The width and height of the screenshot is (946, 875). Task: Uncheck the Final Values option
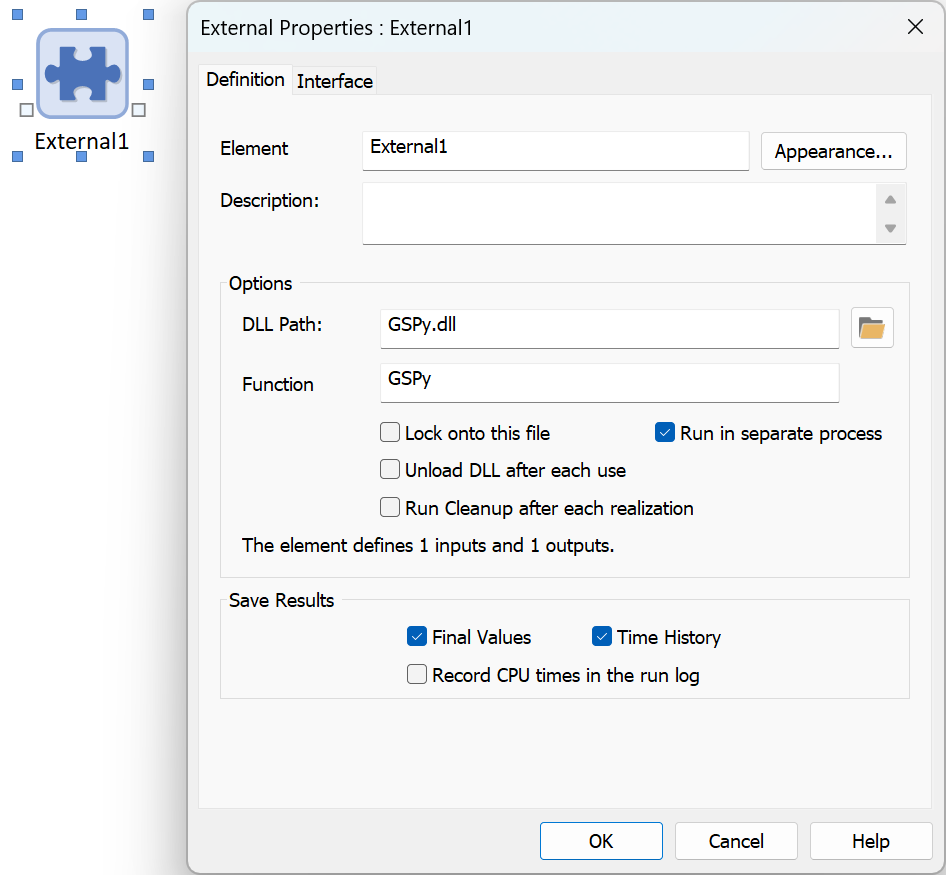pyautogui.click(x=417, y=636)
